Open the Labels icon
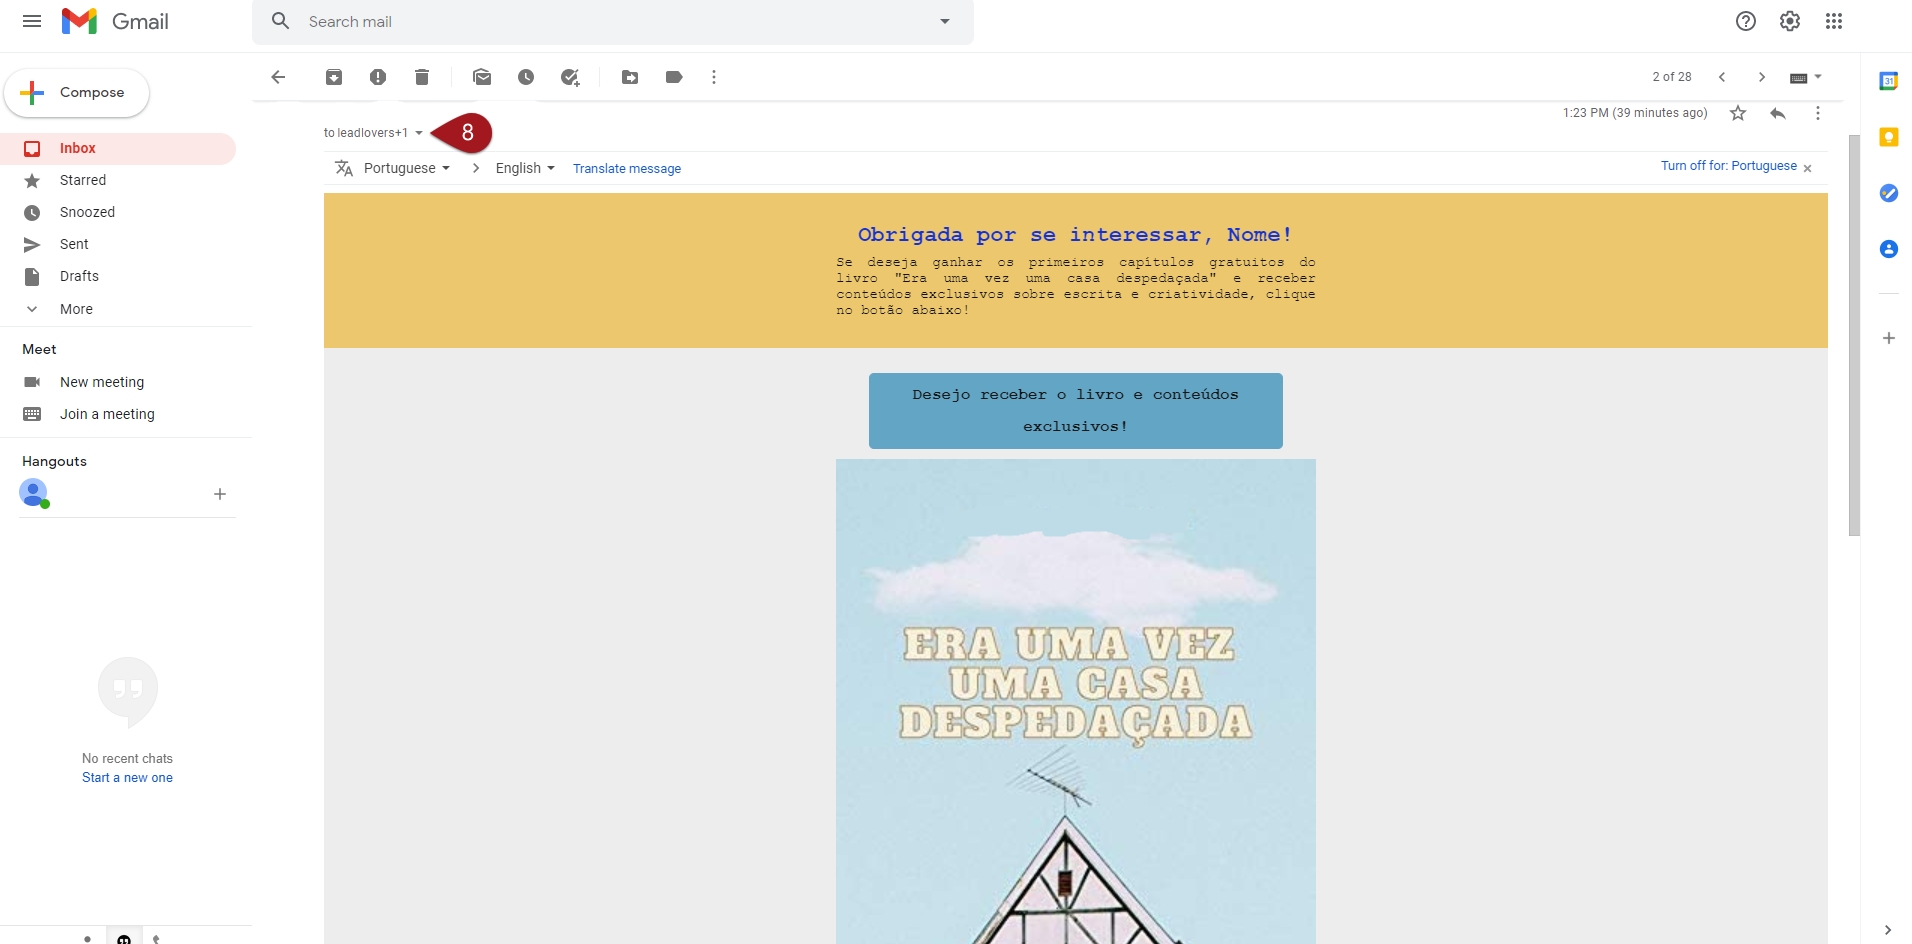 (674, 77)
